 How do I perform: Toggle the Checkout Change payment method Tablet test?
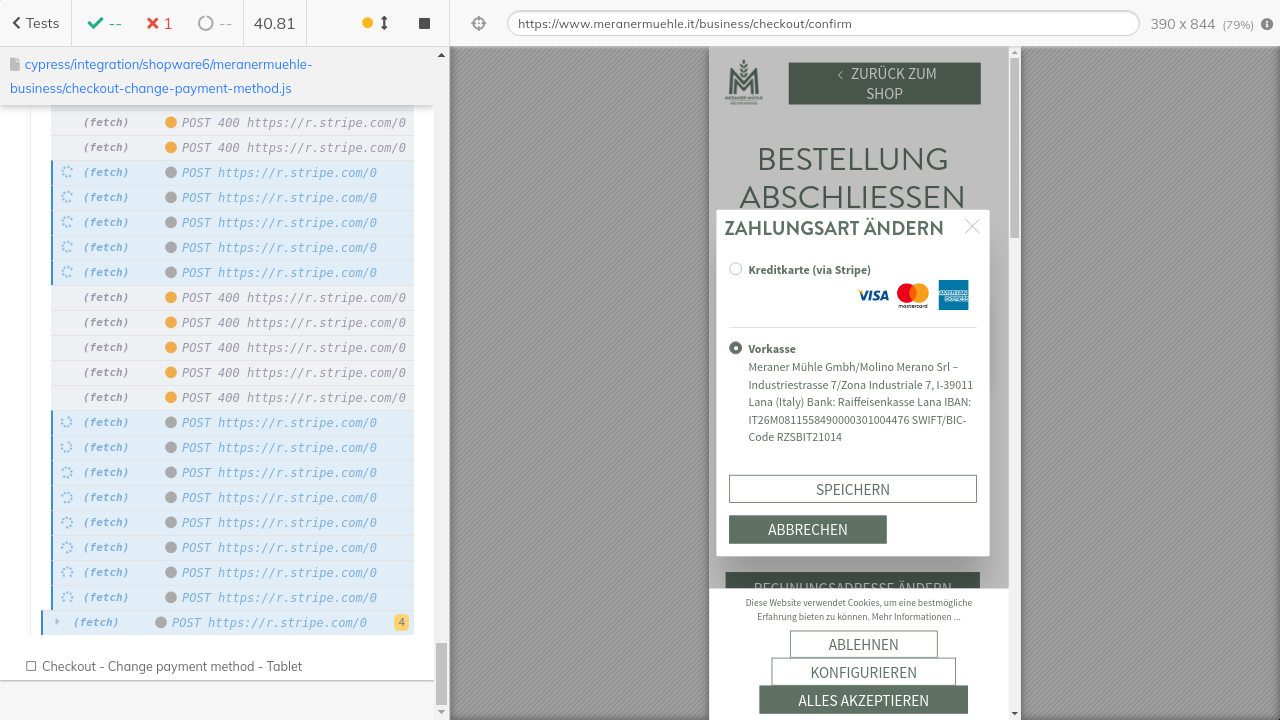pyautogui.click(x=32, y=666)
